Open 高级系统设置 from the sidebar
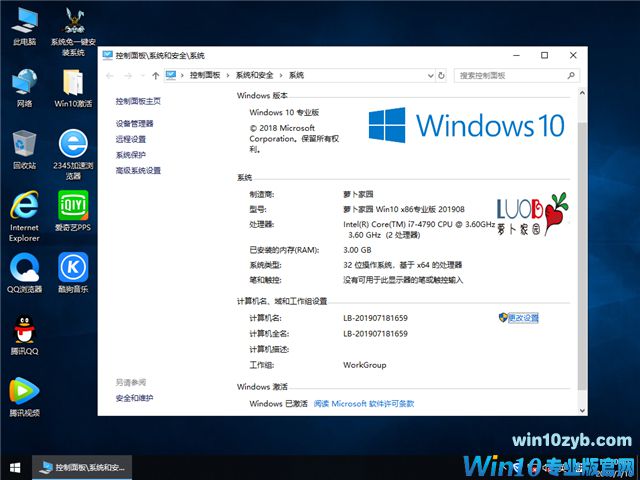 [138, 170]
